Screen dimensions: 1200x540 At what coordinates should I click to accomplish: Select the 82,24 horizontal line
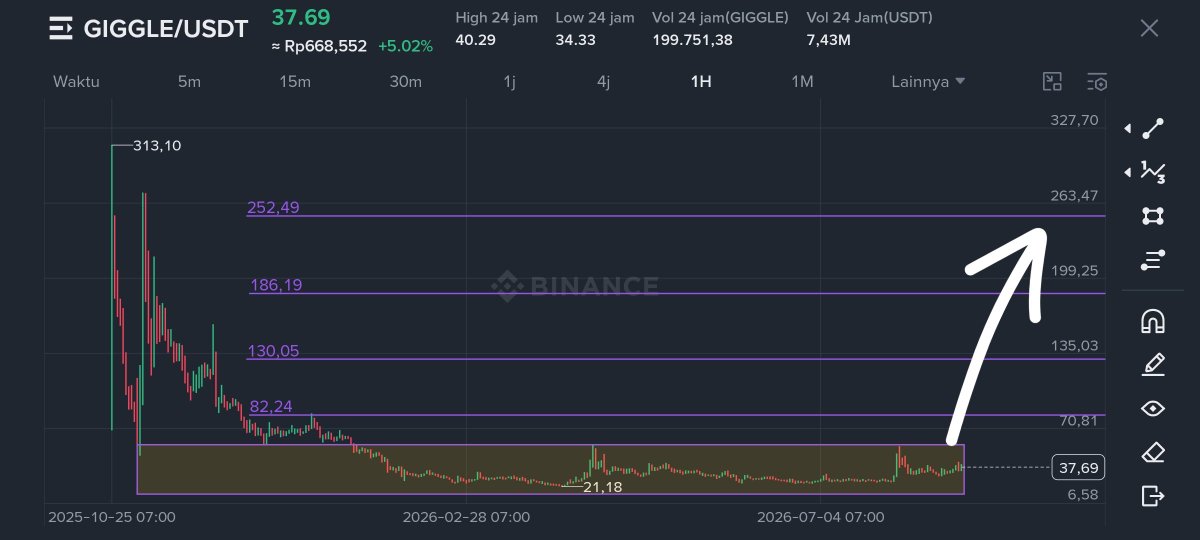676,414
